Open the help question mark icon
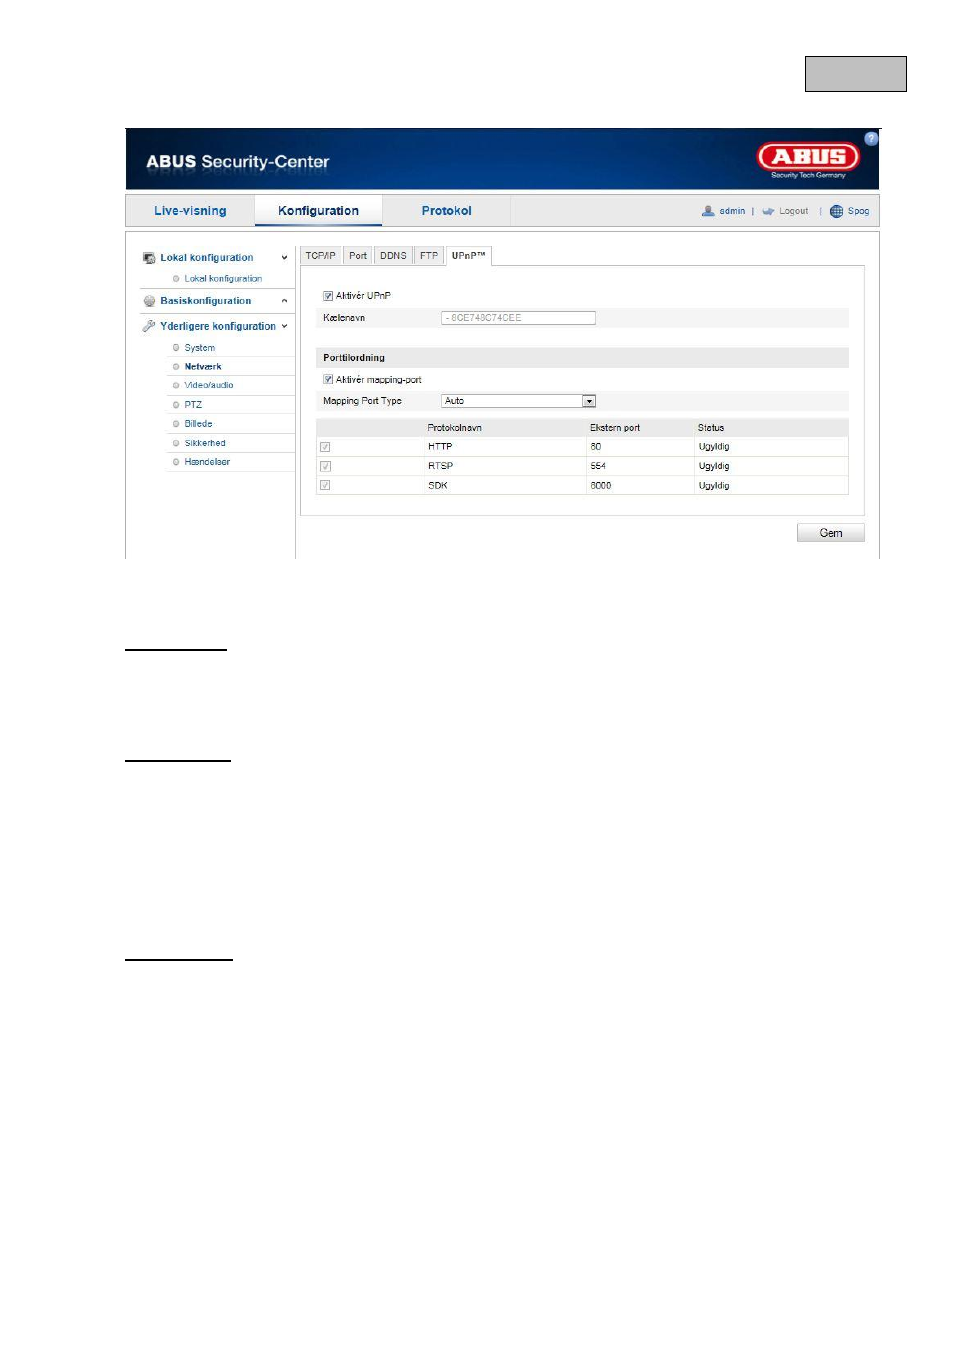Viewport: 955px width, 1350px height. tap(871, 139)
